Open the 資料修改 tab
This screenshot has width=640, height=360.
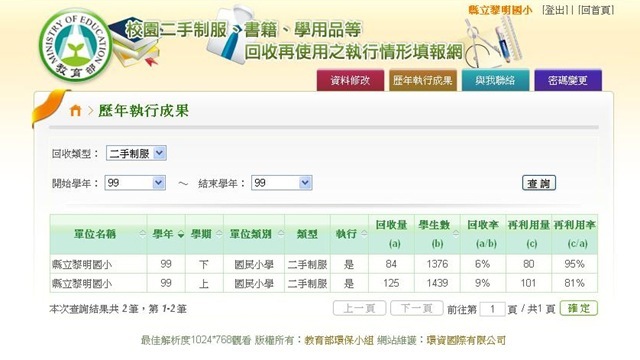(x=350, y=80)
